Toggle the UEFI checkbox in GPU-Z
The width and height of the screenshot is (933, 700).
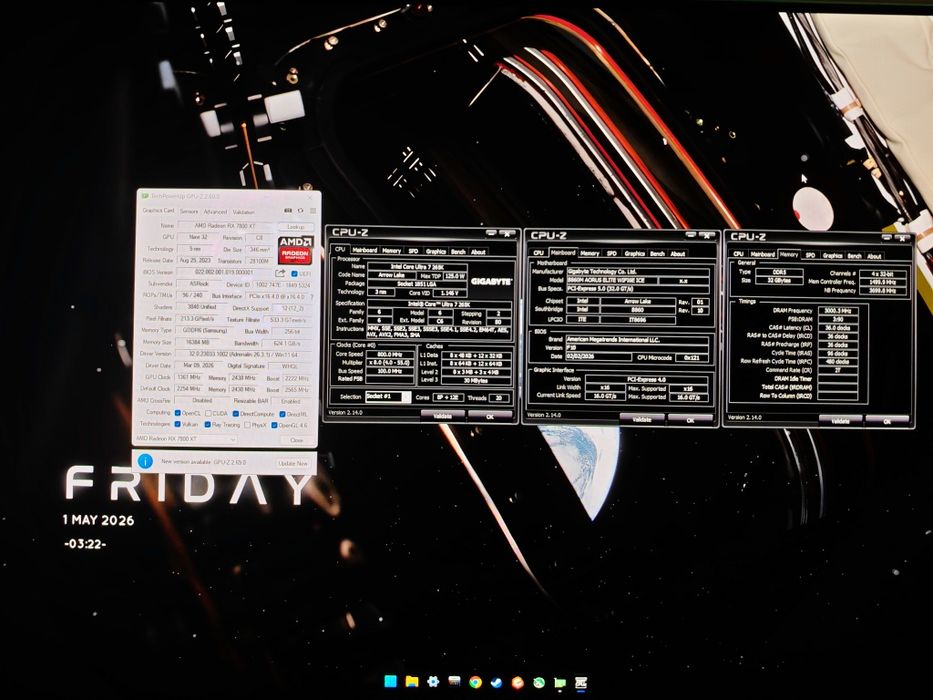294,274
